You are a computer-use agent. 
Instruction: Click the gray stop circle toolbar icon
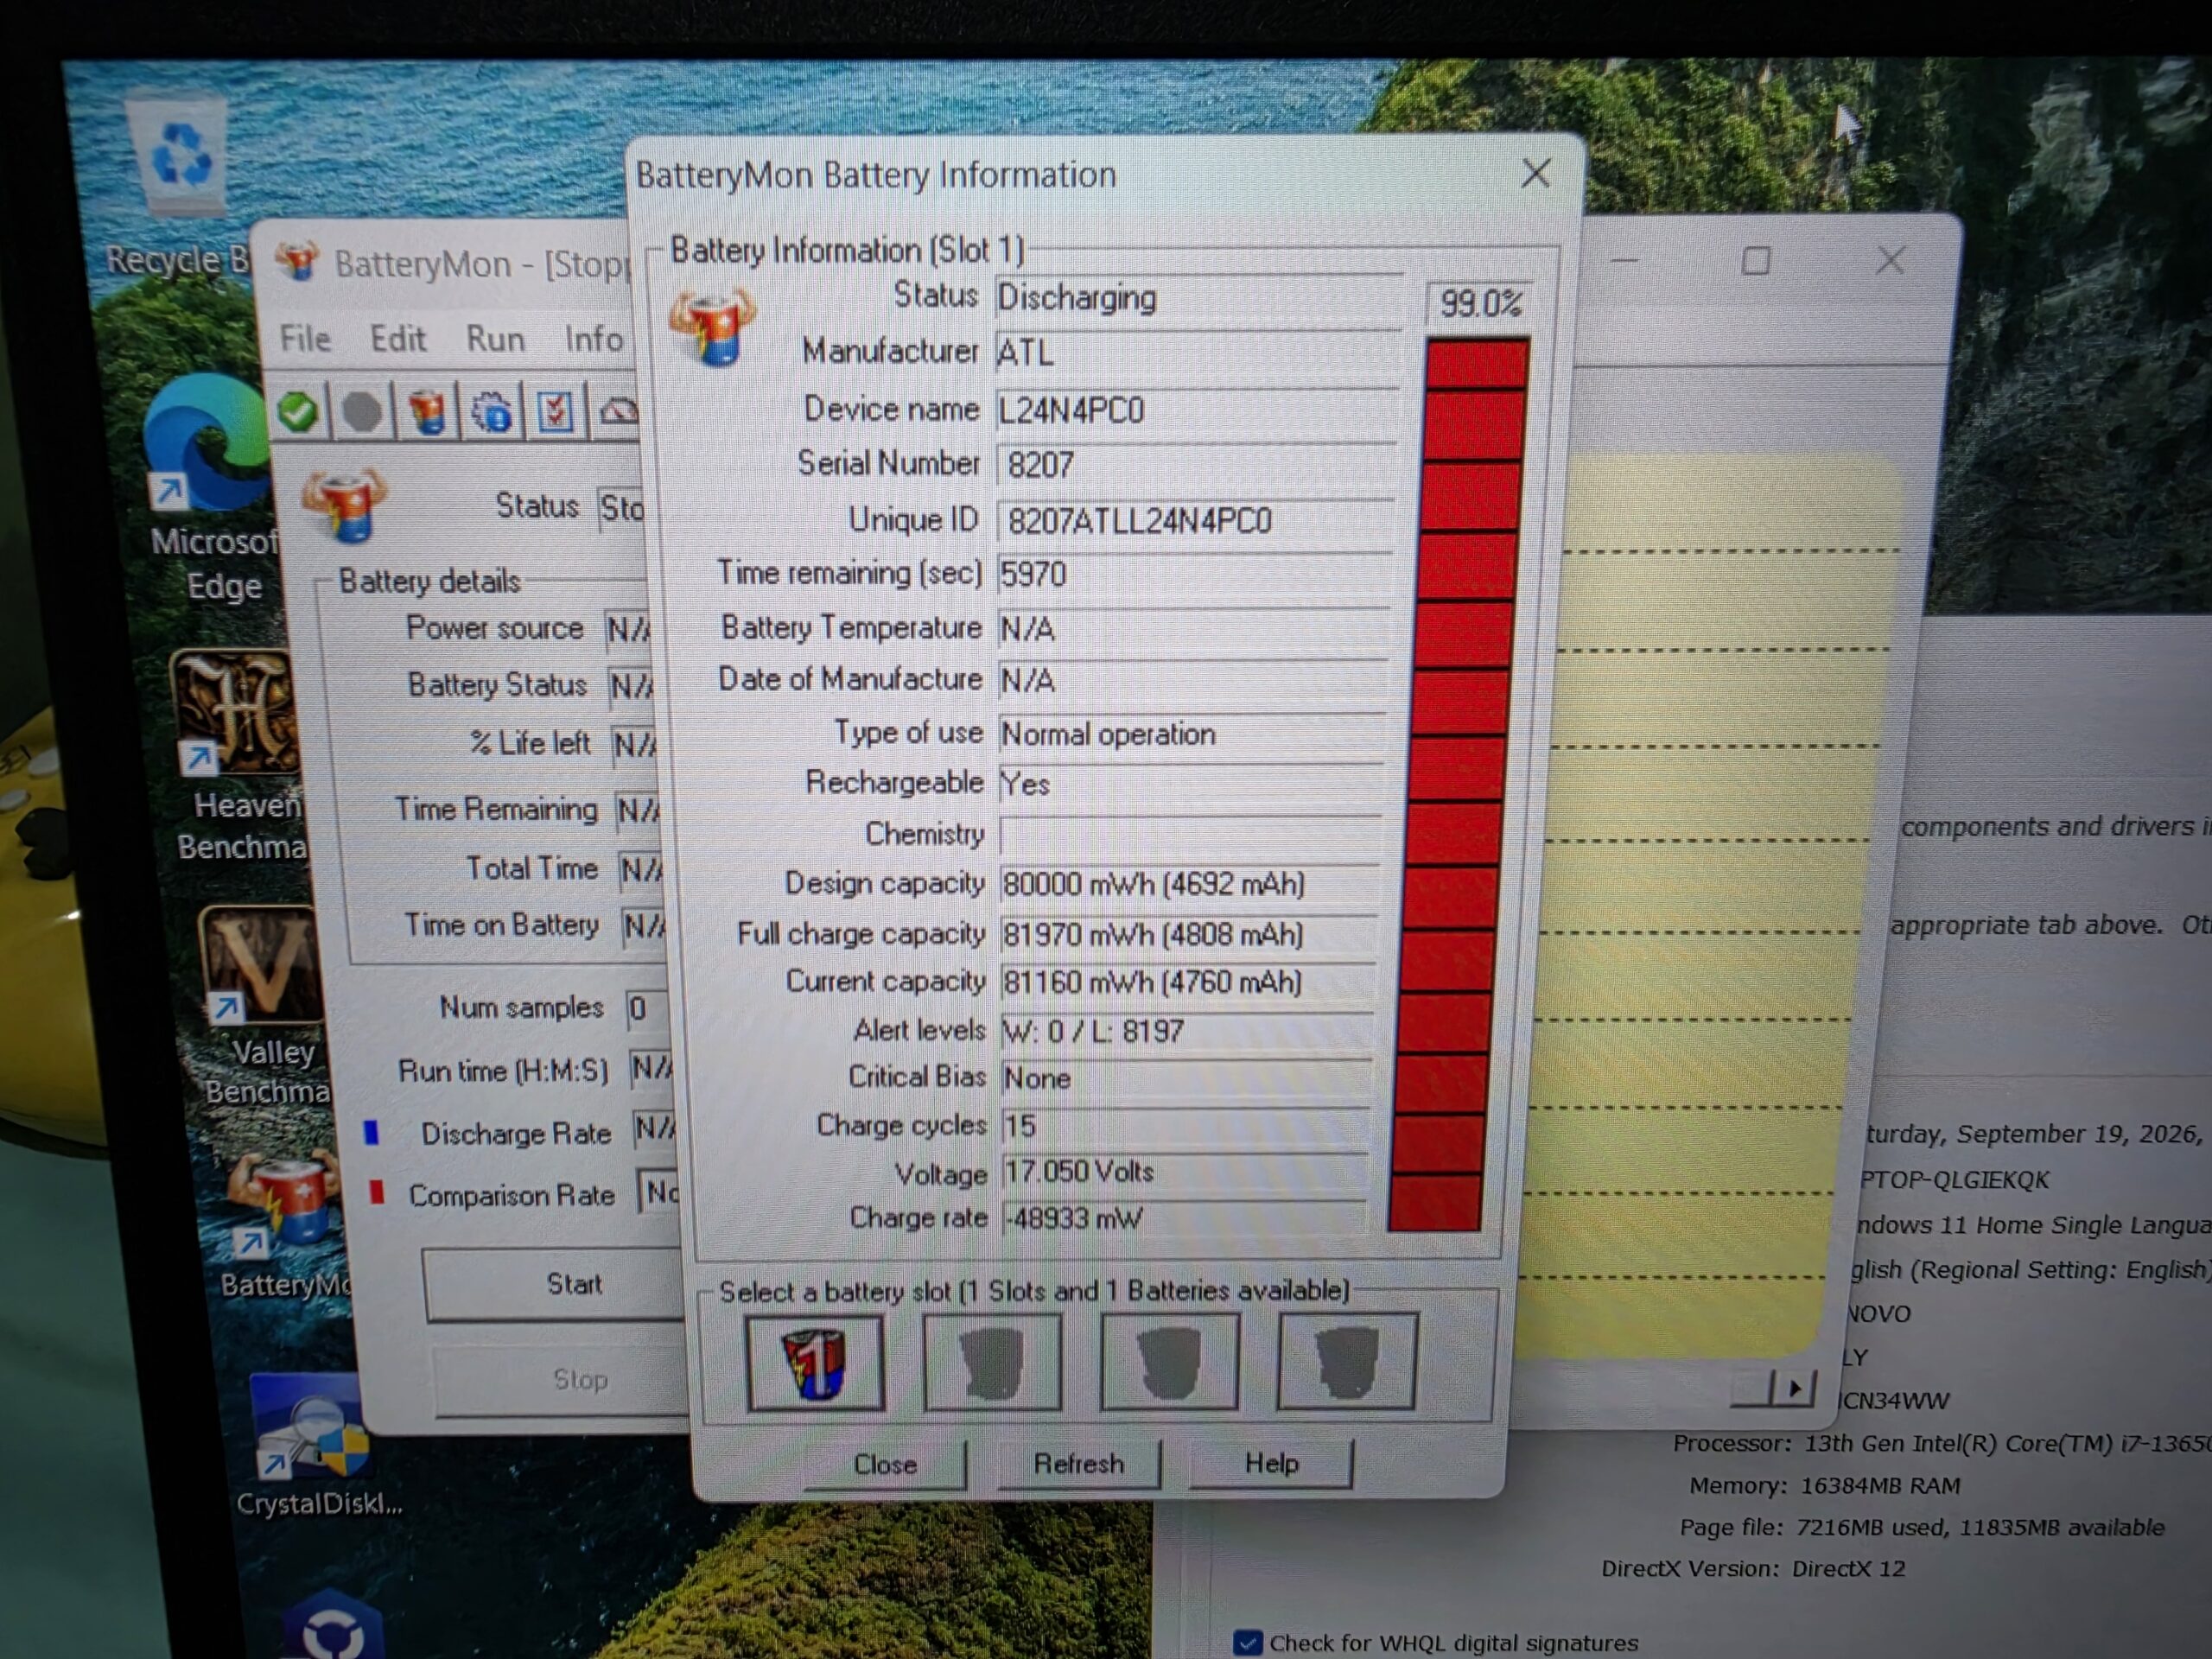[x=362, y=411]
